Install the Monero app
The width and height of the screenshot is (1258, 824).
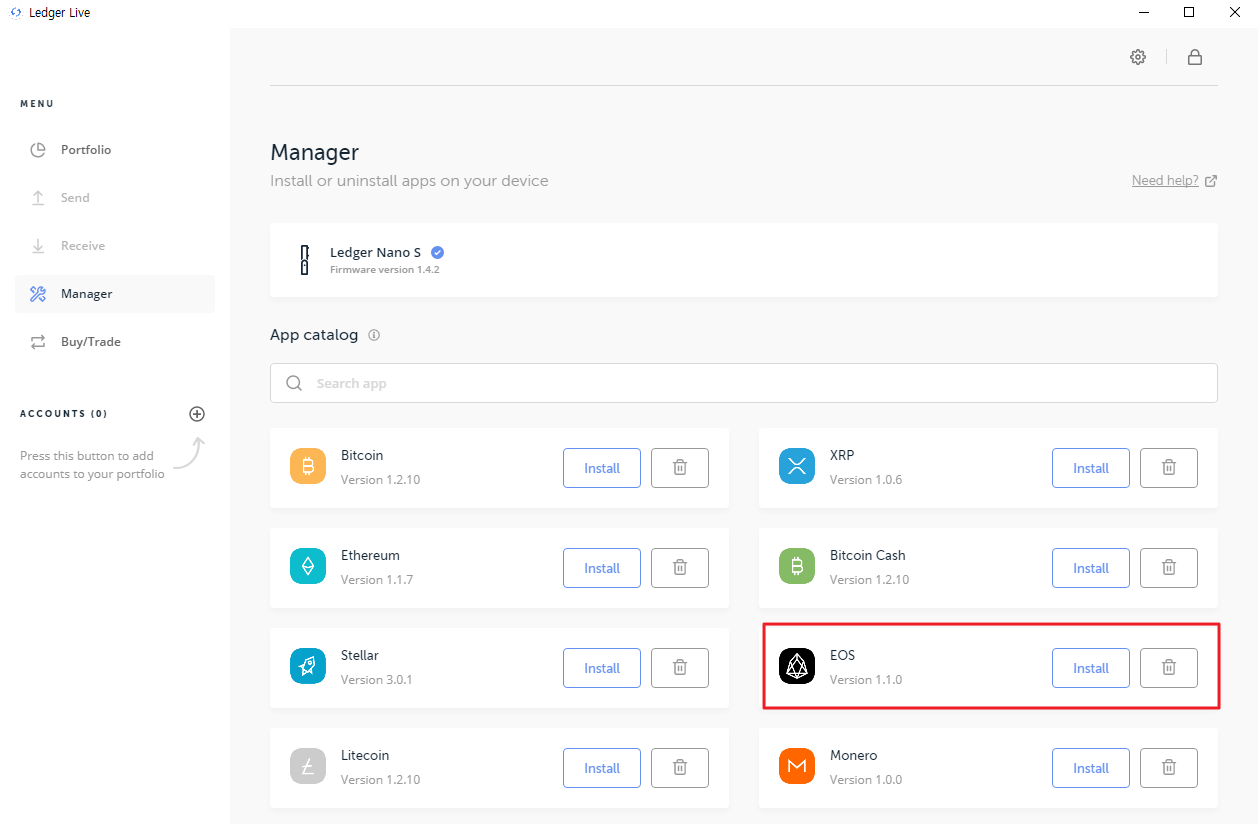(x=1091, y=768)
